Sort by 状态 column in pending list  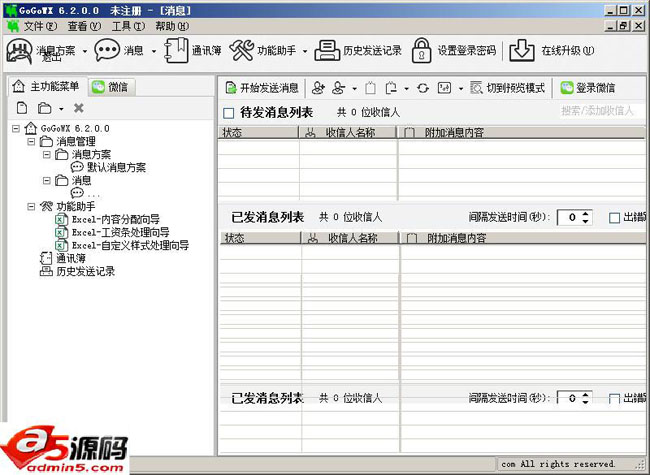[258, 133]
